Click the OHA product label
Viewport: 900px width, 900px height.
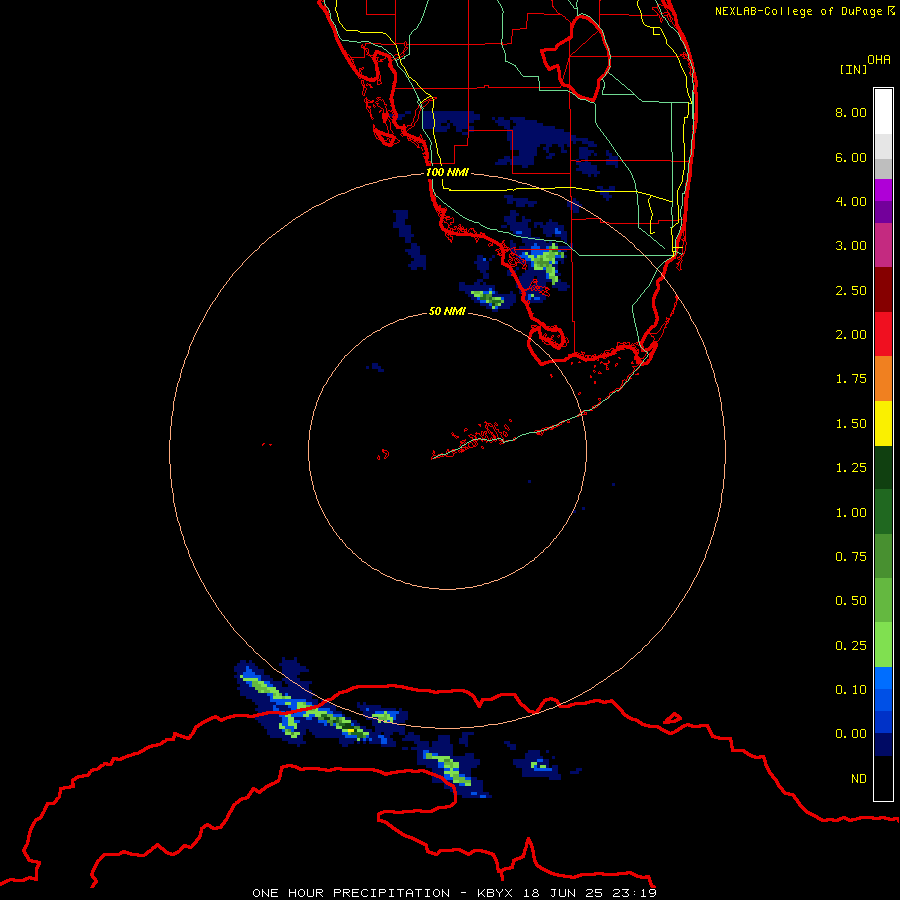pos(879,60)
